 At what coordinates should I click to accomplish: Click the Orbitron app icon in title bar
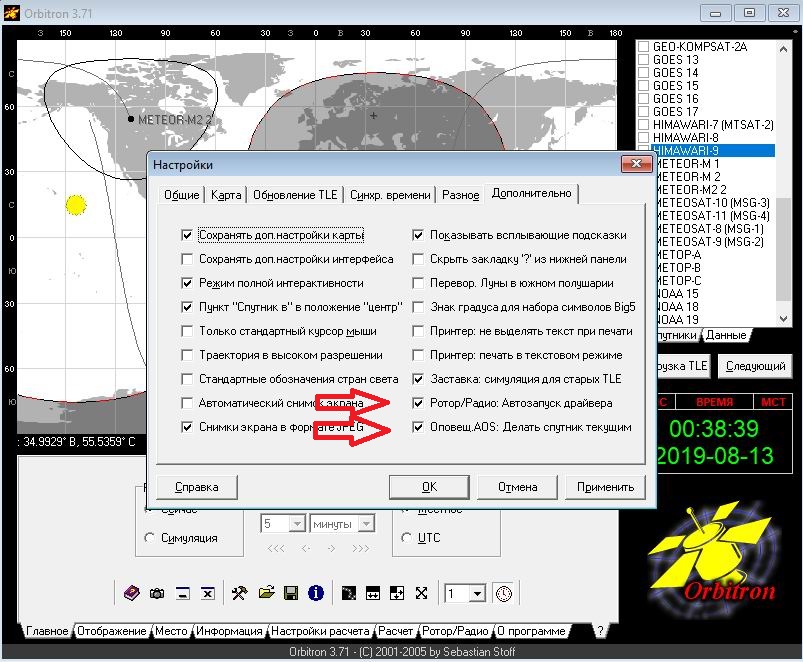tap(11, 13)
